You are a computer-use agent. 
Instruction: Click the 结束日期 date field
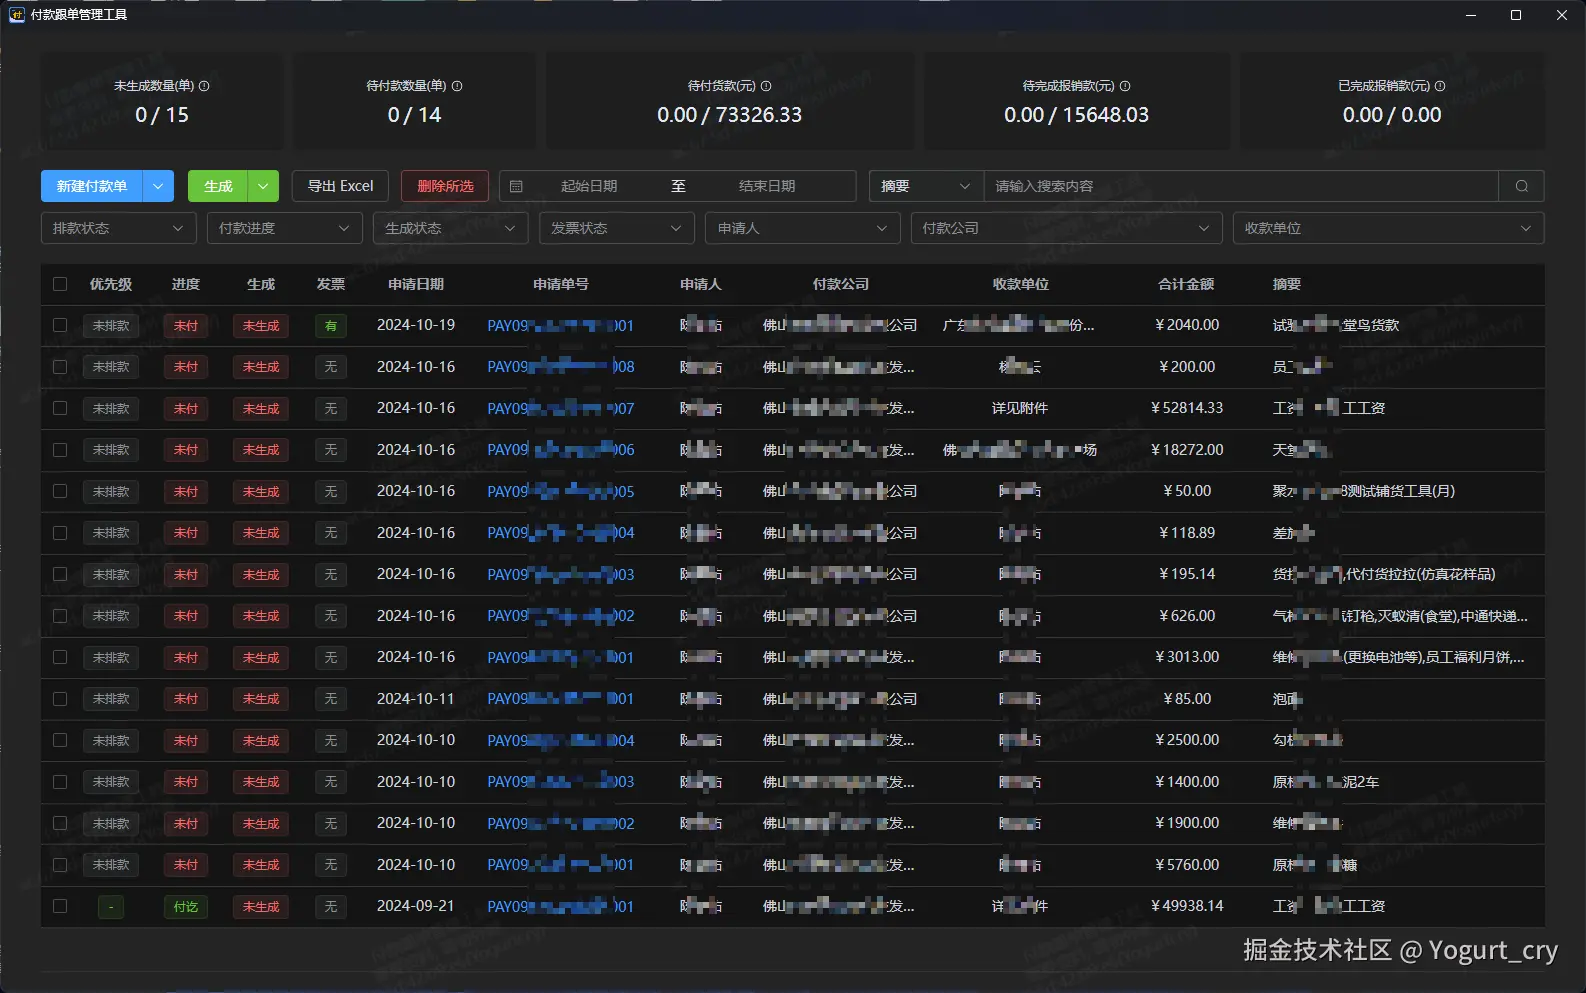pyautogui.click(x=767, y=186)
